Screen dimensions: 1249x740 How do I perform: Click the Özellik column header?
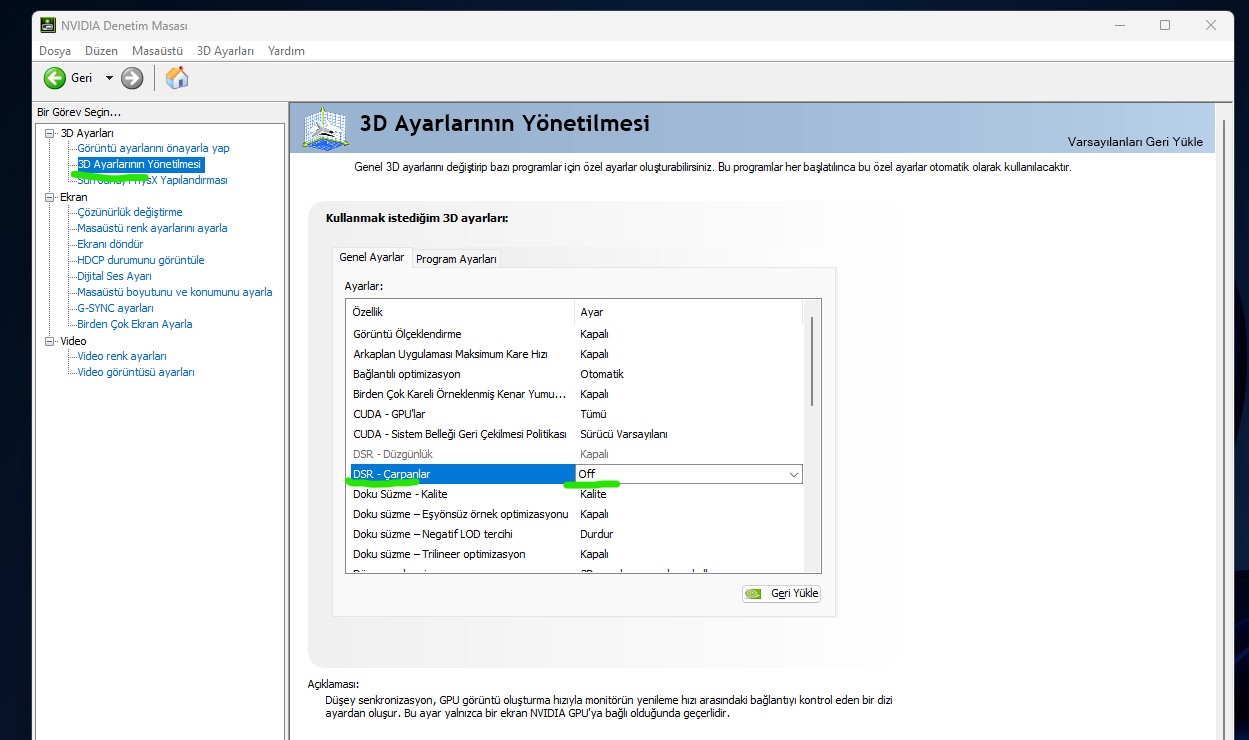tap(460, 312)
